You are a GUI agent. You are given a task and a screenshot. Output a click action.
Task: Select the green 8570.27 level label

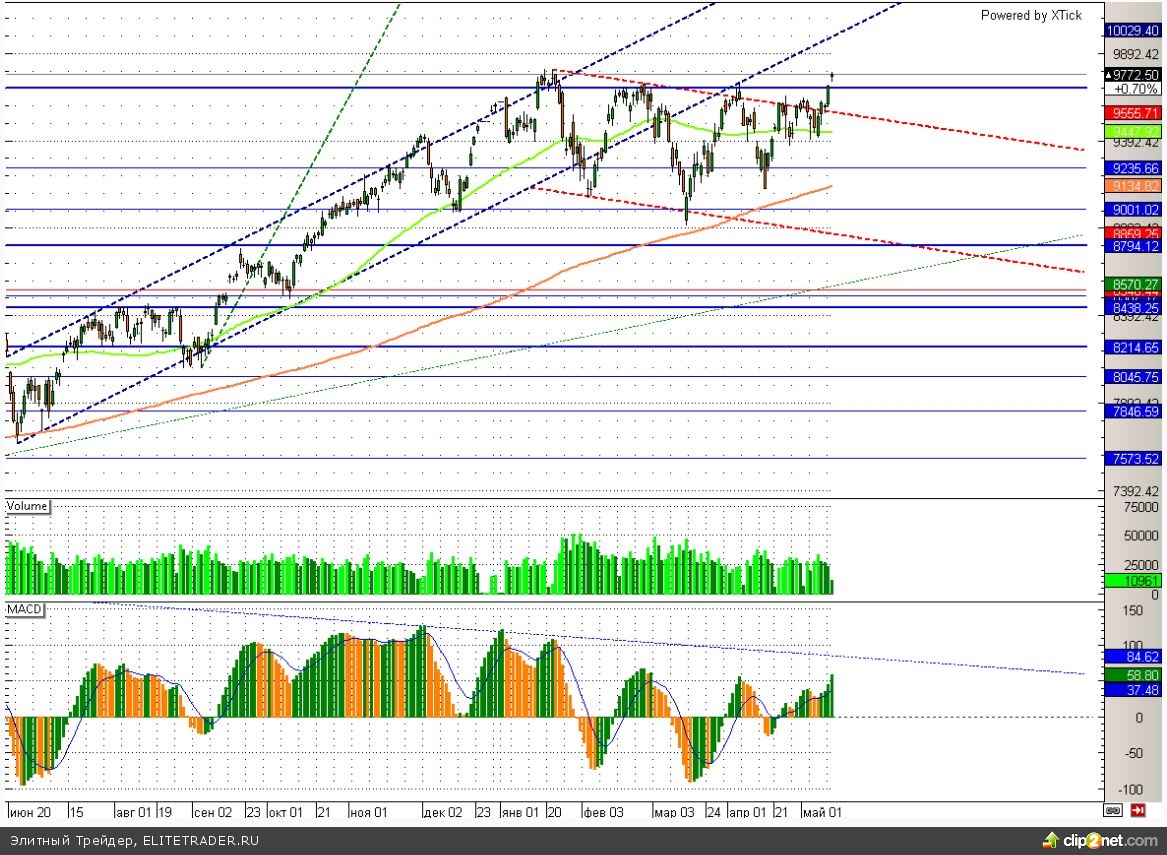tap(1133, 284)
